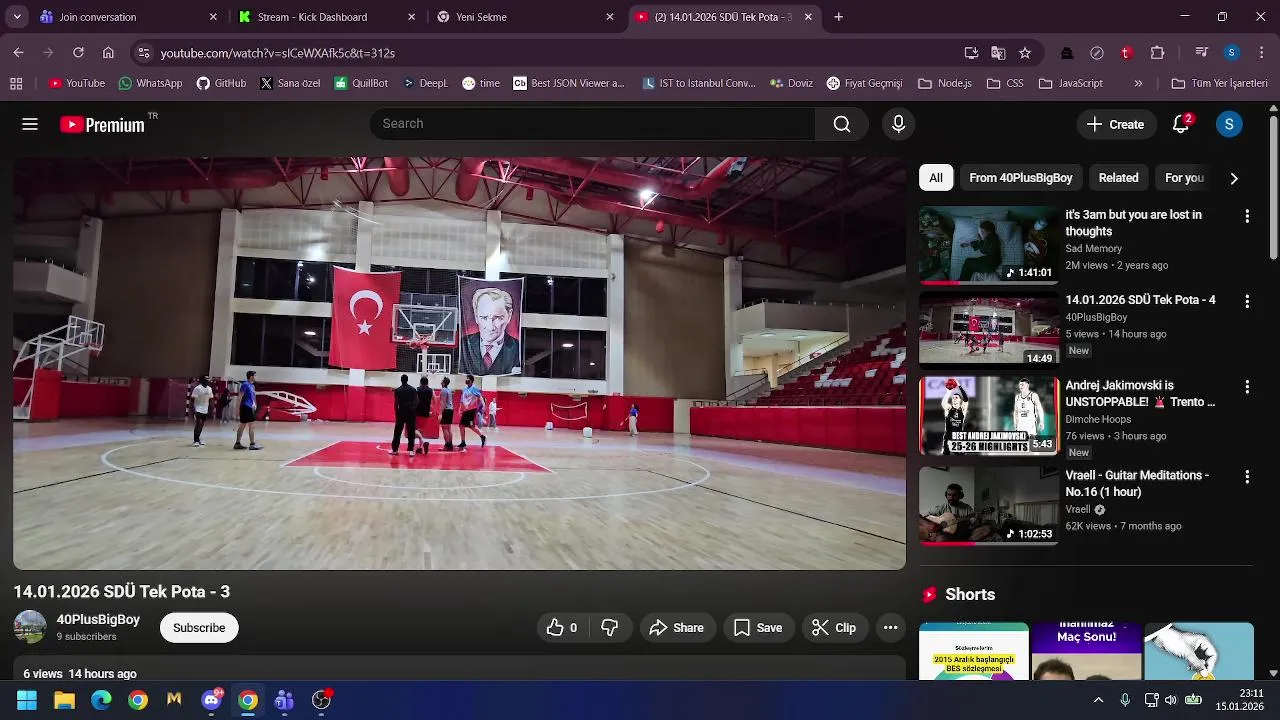
Task: Open Windows Start menu
Action: point(27,700)
